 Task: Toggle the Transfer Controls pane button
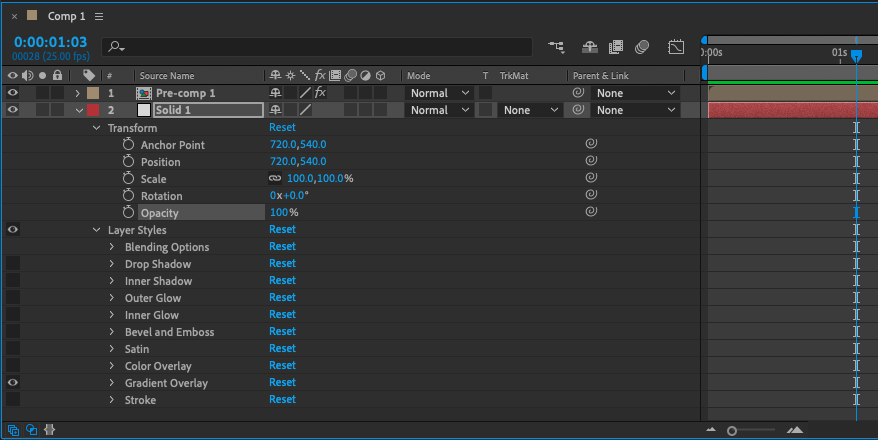tap(32, 430)
